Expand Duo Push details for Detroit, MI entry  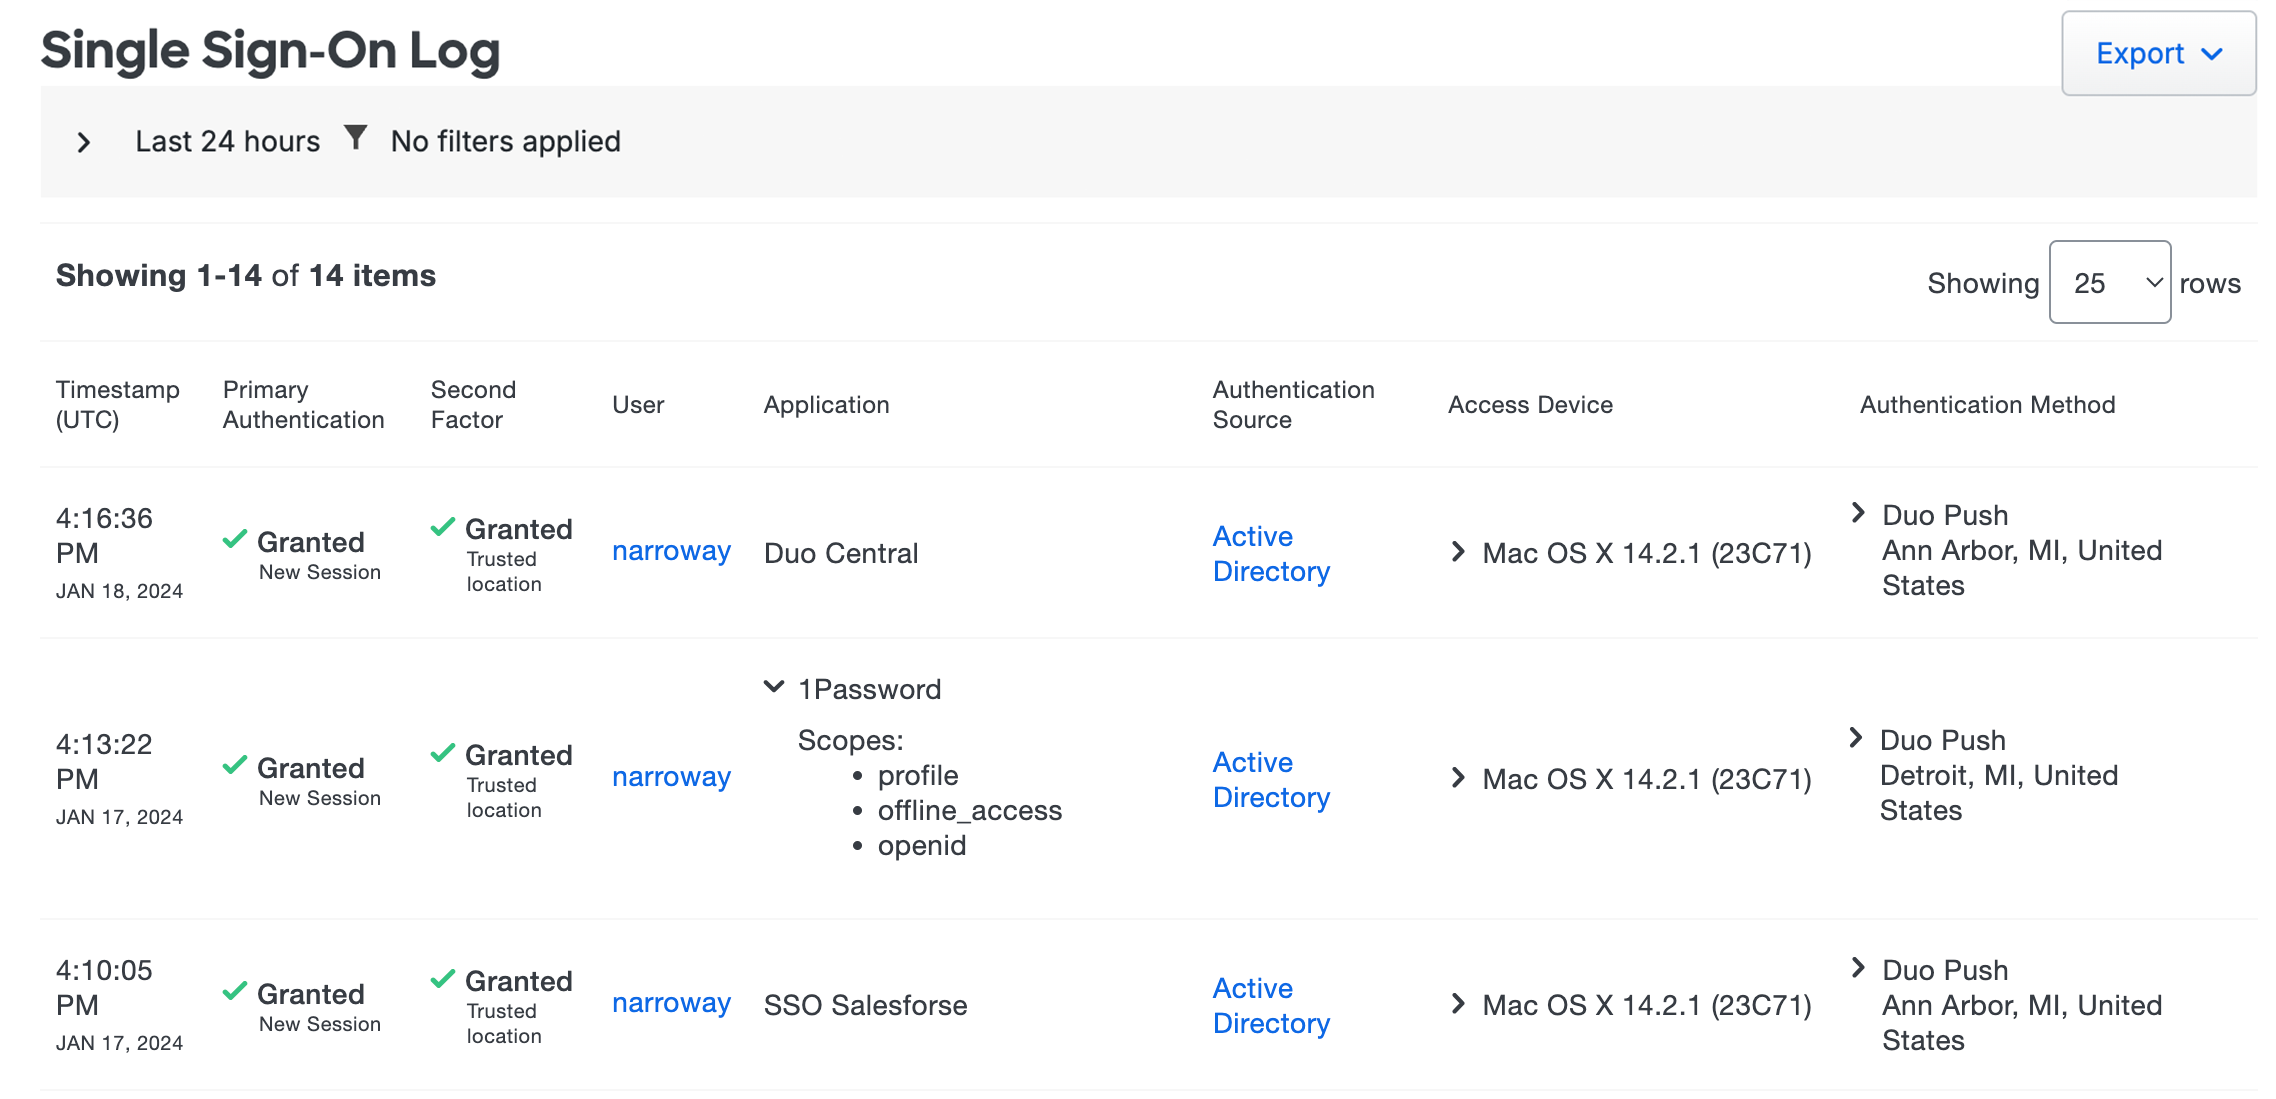1856,738
